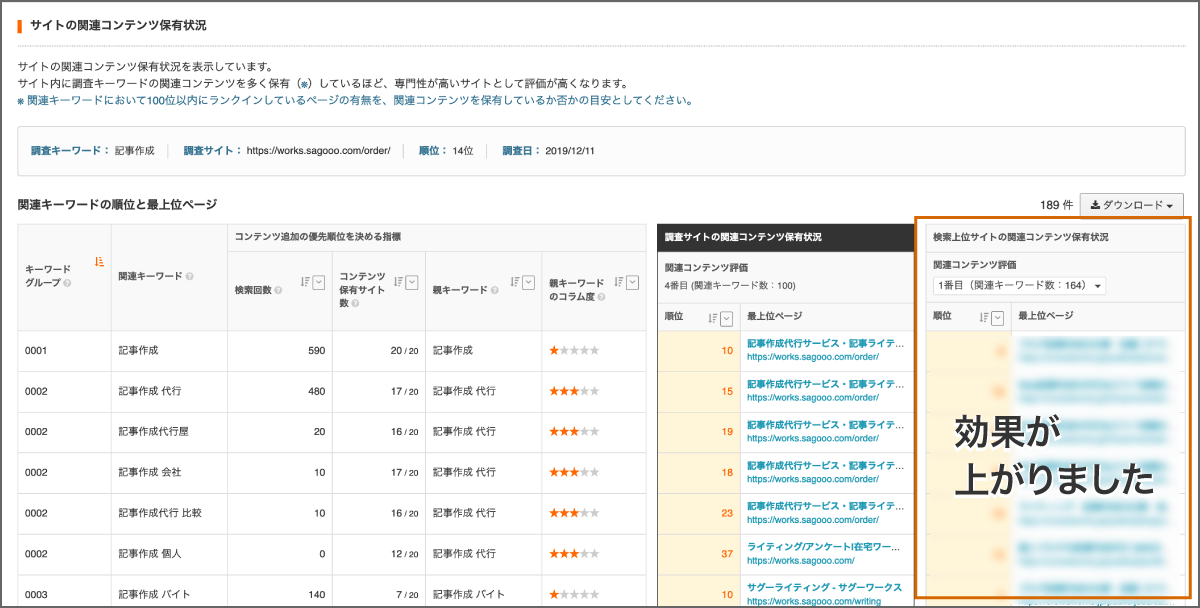1200x608 pixels.
Task: Click the download arrow icon on ダウンロード button
Action: pos(1095,205)
